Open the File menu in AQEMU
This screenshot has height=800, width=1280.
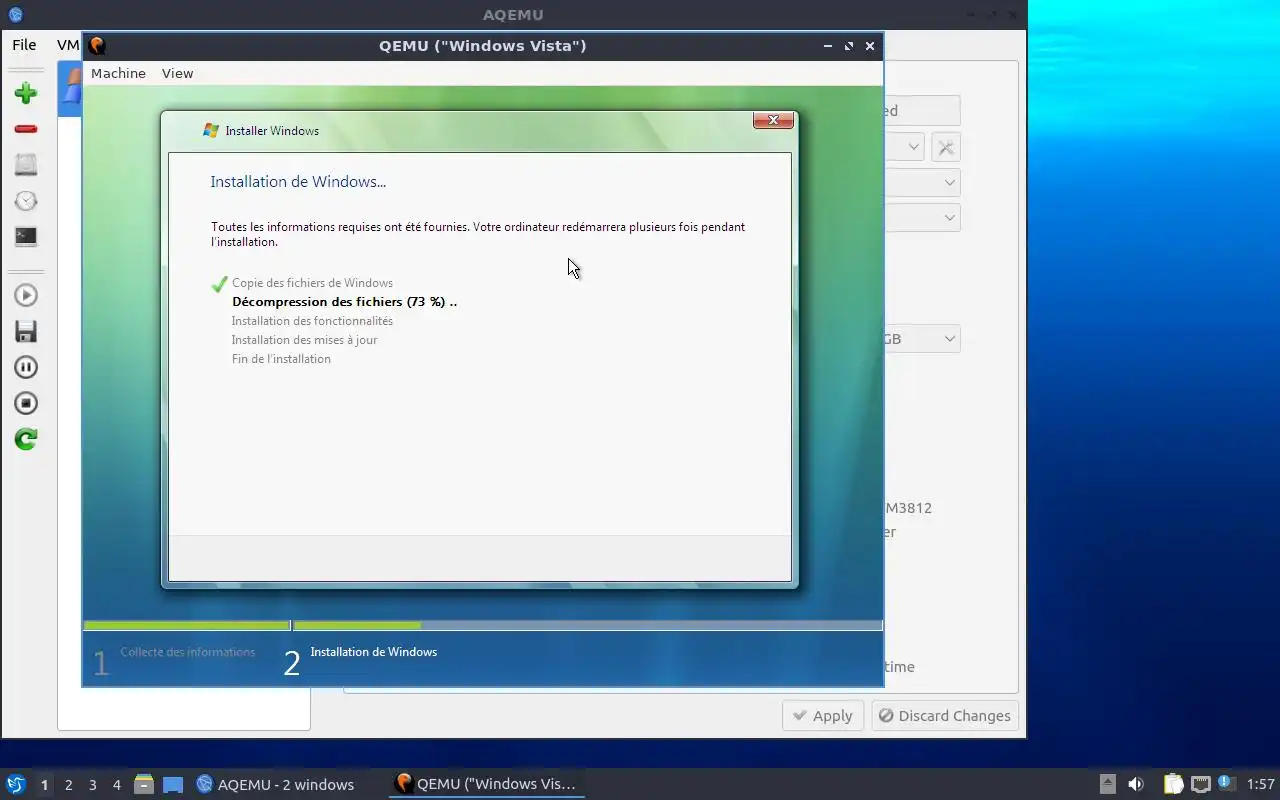coord(24,45)
